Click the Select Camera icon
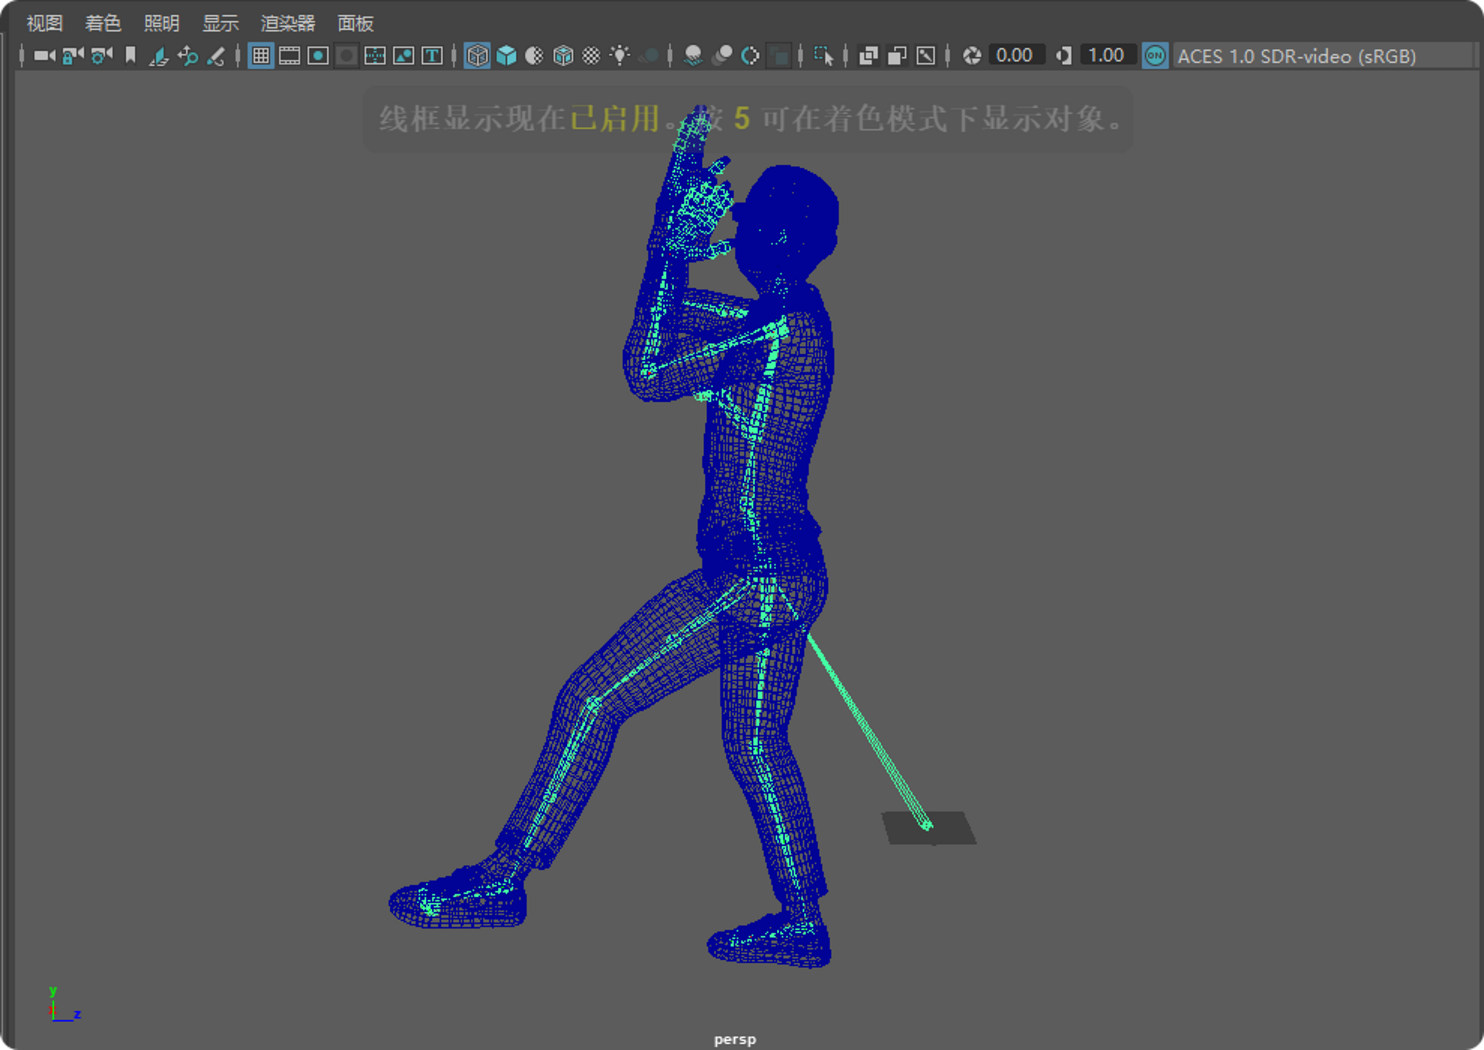Image resolution: width=1484 pixels, height=1050 pixels. (x=44, y=56)
